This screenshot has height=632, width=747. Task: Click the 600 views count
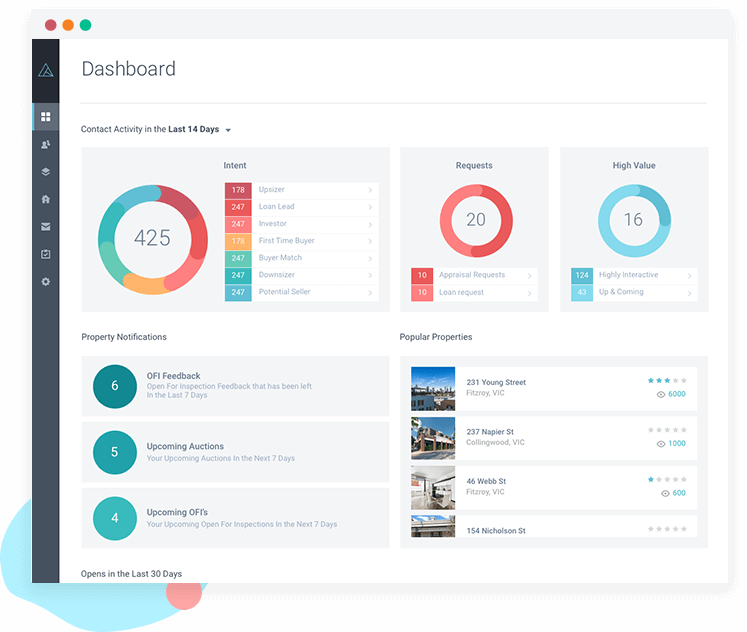click(679, 493)
